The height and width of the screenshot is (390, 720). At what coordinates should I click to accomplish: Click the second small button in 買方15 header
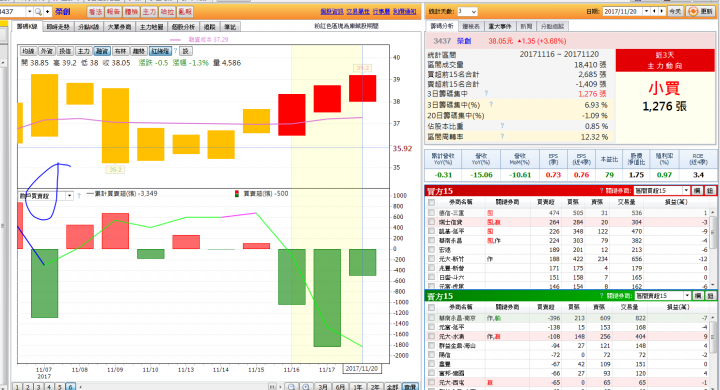pos(710,191)
